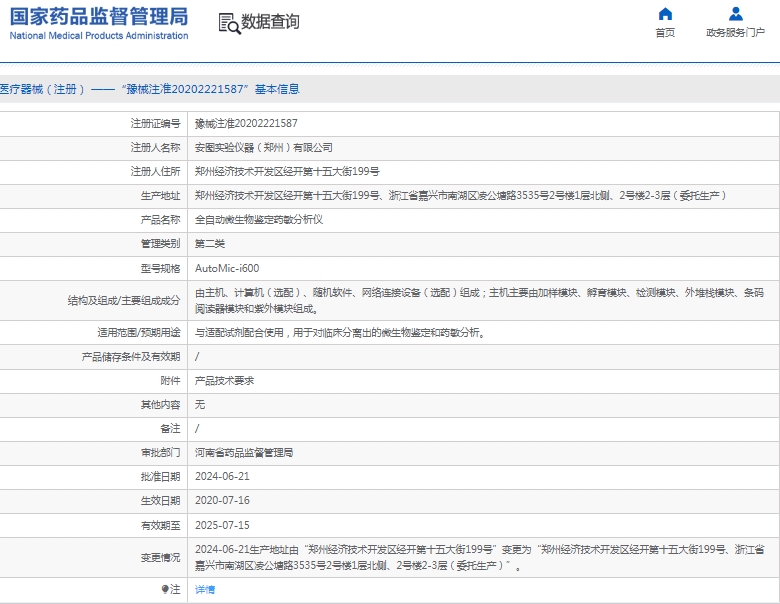Select the 产品技术要求 attachment value

224,381
